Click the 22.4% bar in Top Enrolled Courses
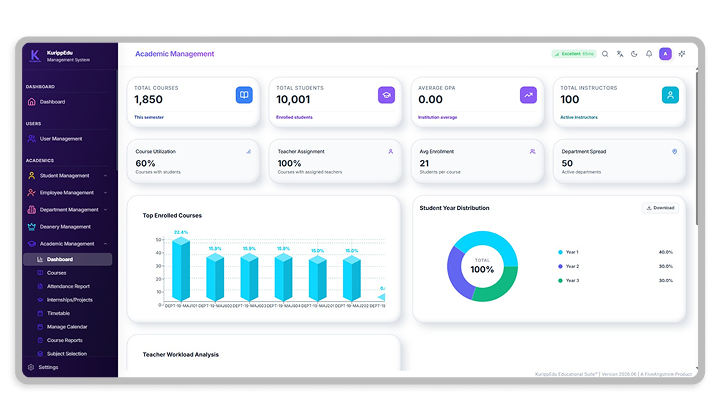This screenshot has width=721, height=420. coord(181,270)
